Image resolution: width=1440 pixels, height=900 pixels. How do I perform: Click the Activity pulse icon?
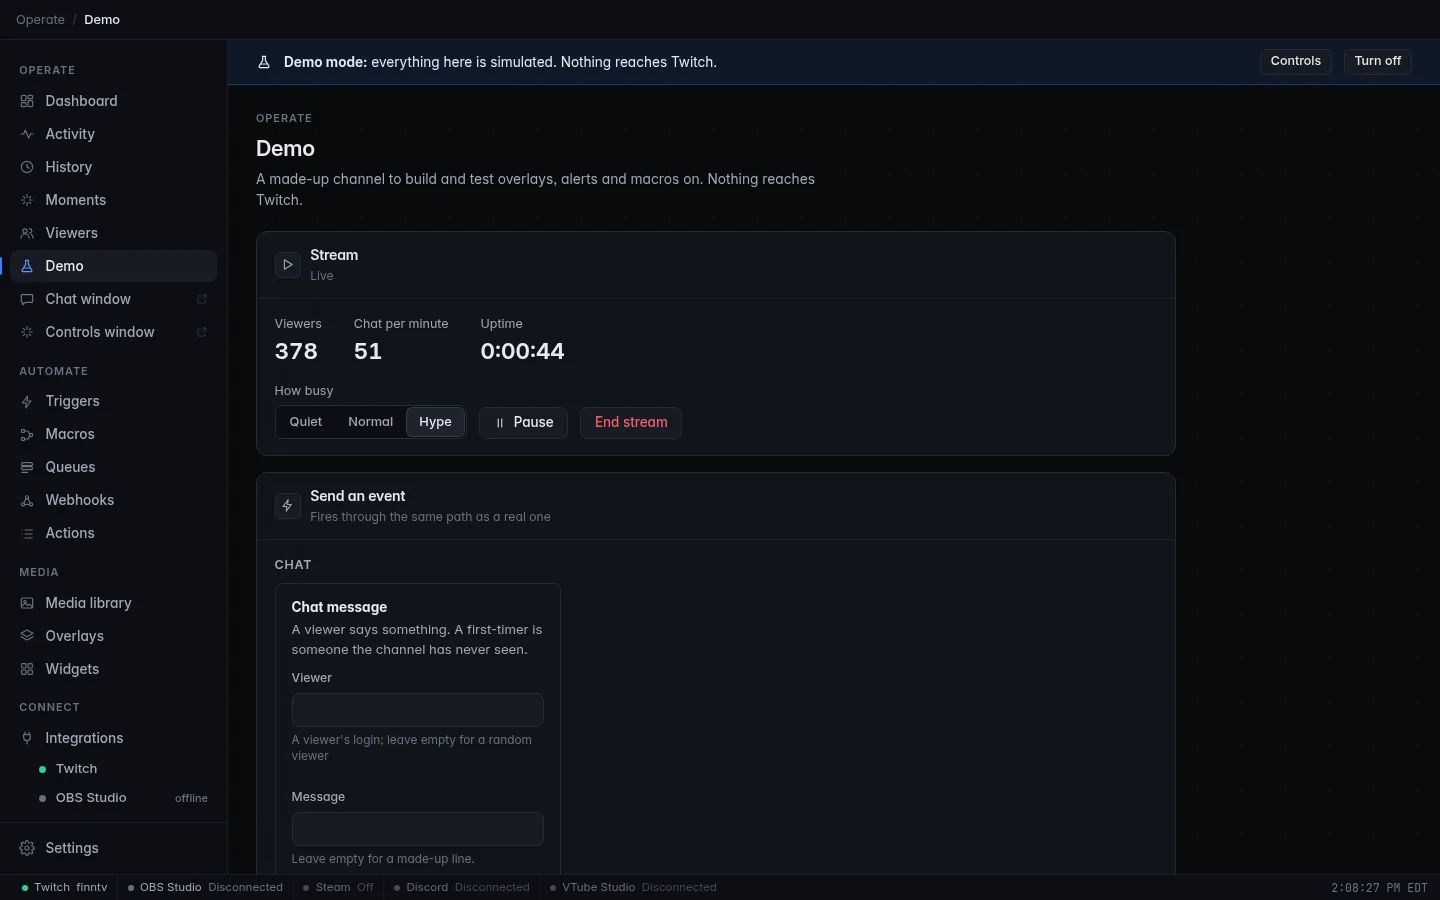tap(27, 134)
